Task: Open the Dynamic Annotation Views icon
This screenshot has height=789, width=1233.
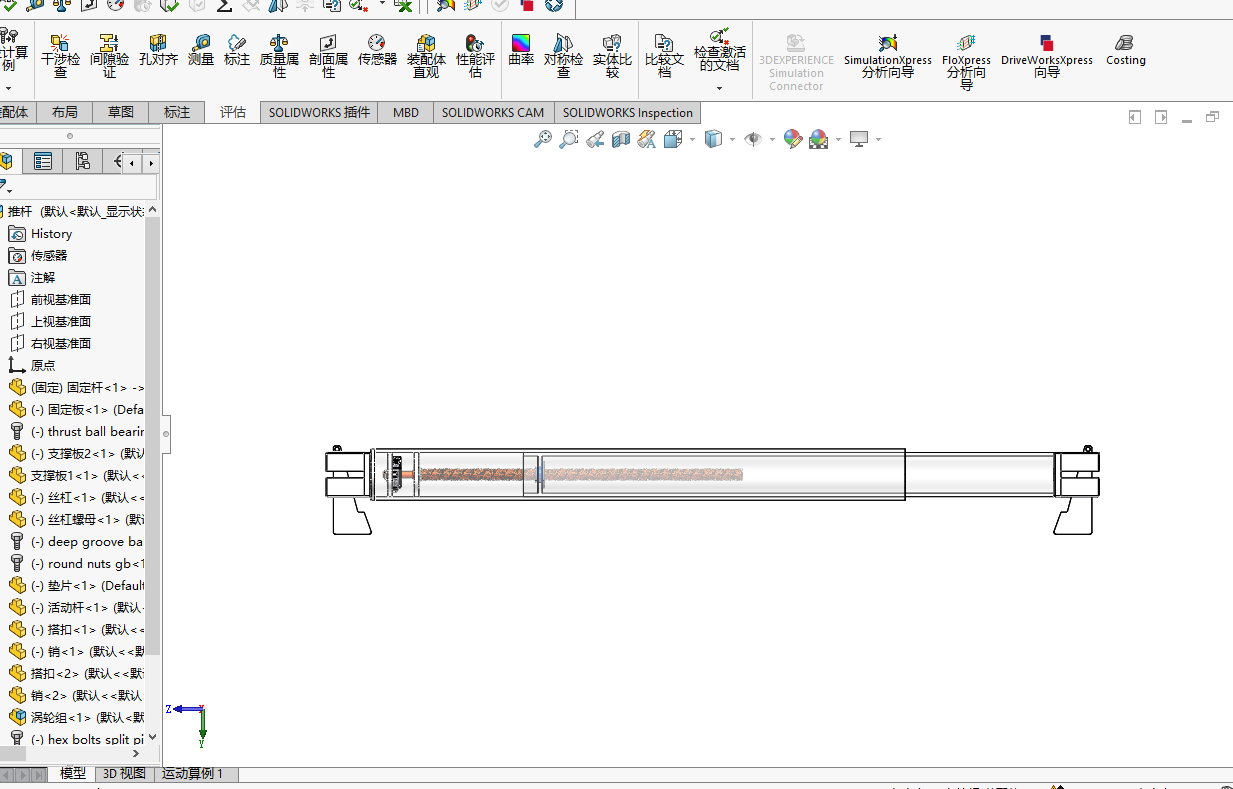Action: (647, 139)
